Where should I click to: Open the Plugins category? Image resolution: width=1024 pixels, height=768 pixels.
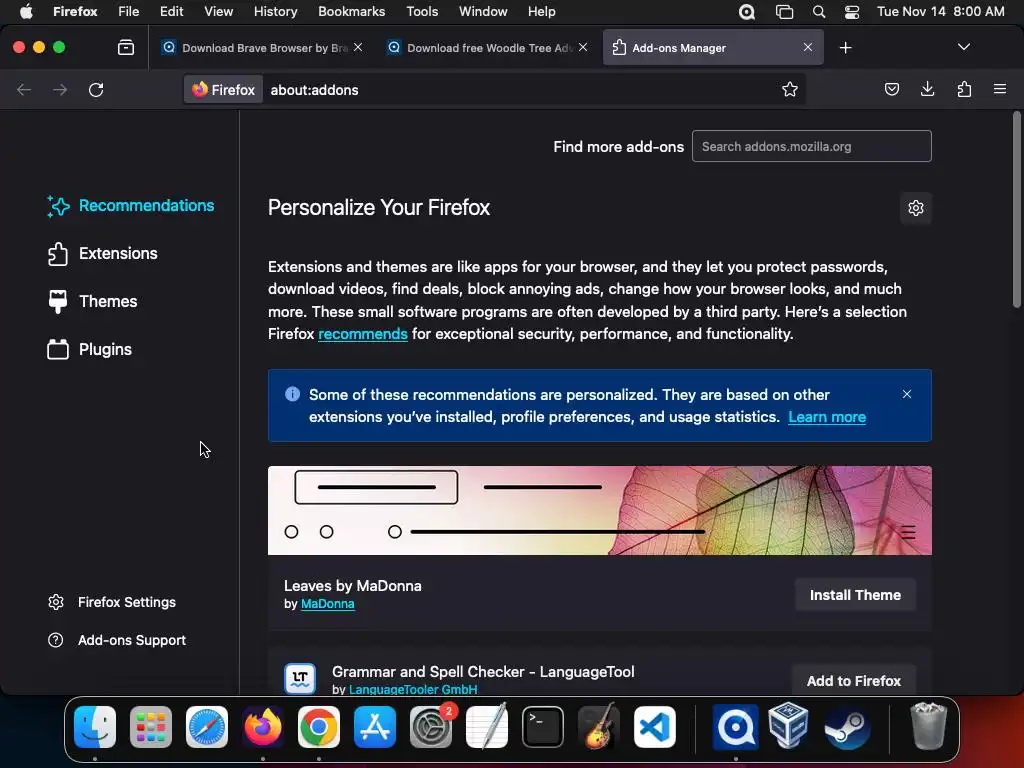tap(89, 349)
